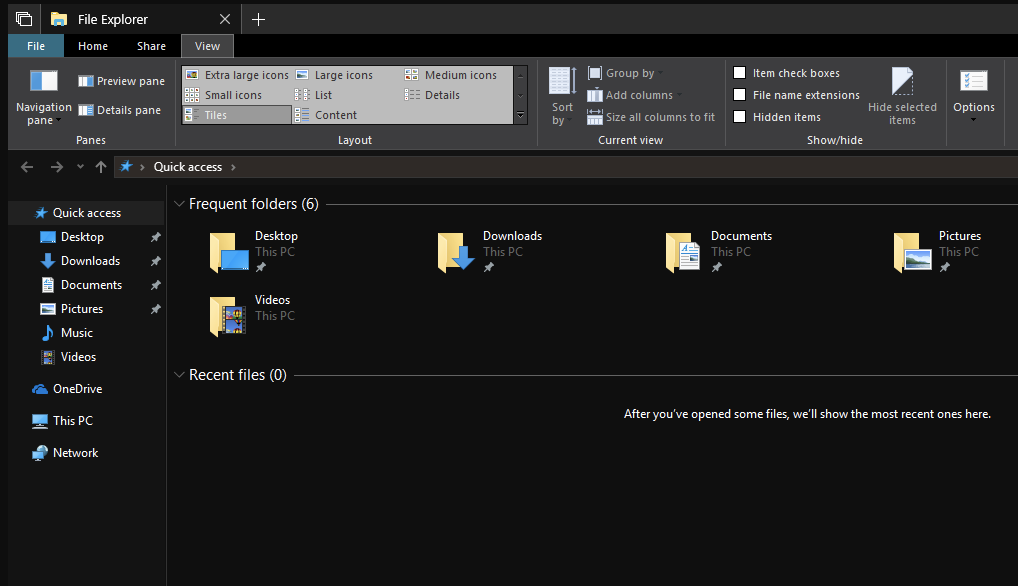Open the Desktop folder tile
This screenshot has width=1018, height=586.
tap(254, 252)
